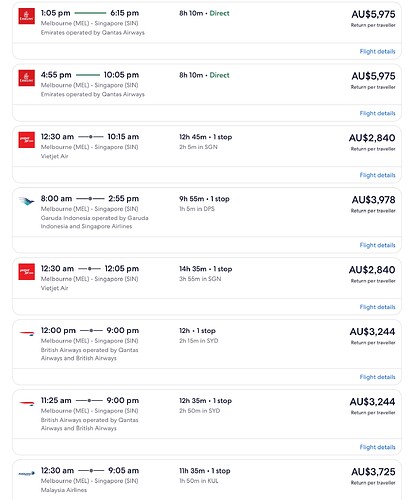This screenshot has width=414, height=500.
Task: Click the Garuda Indonesia airline logo
Action: pyautogui.click(x=27, y=201)
